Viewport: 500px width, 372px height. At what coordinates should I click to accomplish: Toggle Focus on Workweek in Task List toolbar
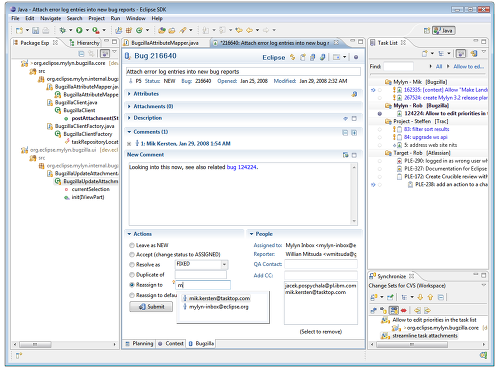point(461,53)
